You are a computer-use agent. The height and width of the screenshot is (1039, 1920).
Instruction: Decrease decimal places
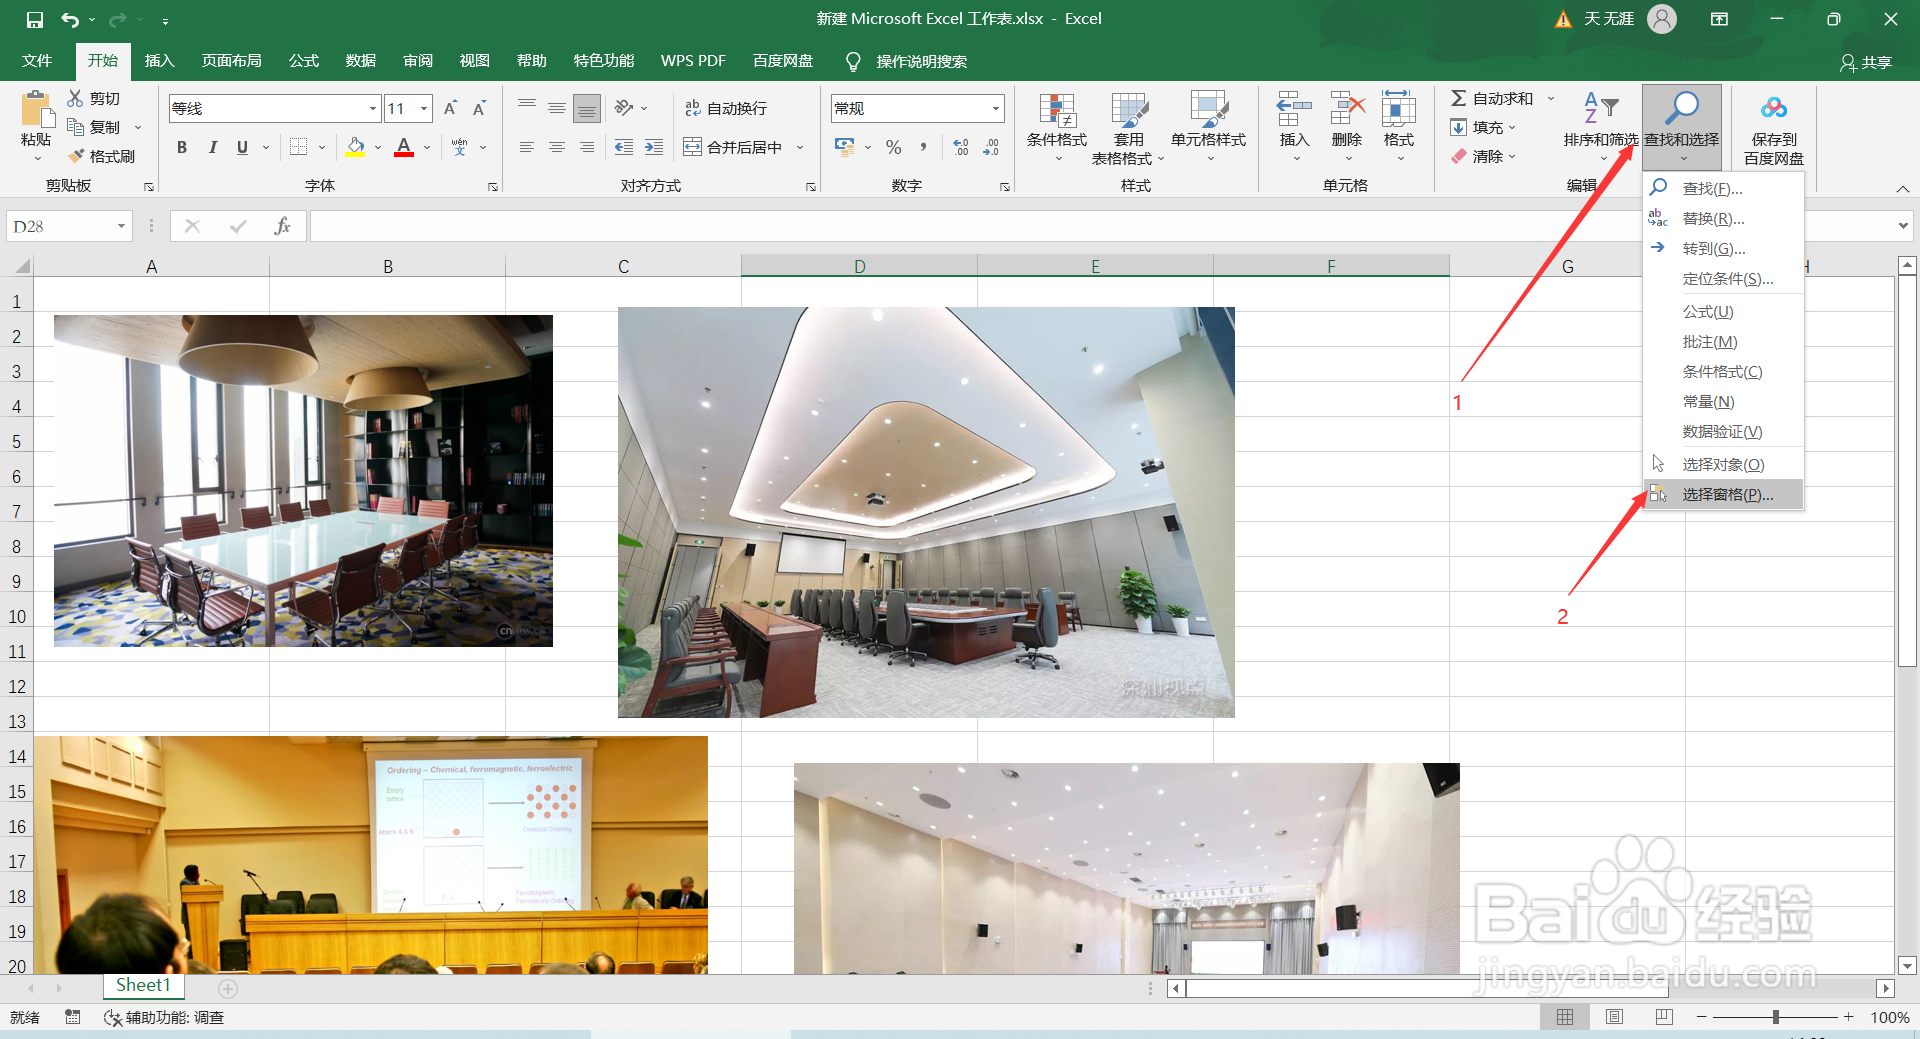[991, 147]
